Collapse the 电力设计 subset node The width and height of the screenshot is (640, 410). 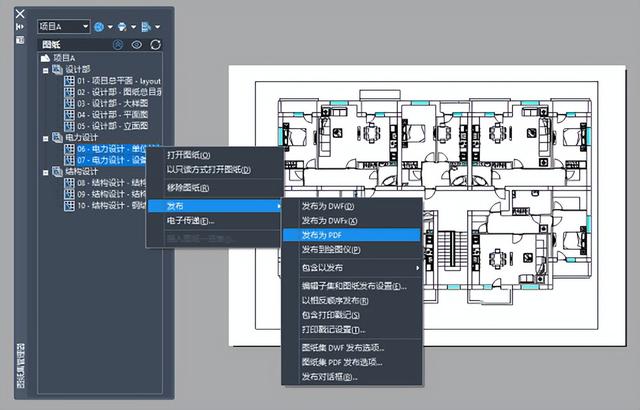point(45,137)
